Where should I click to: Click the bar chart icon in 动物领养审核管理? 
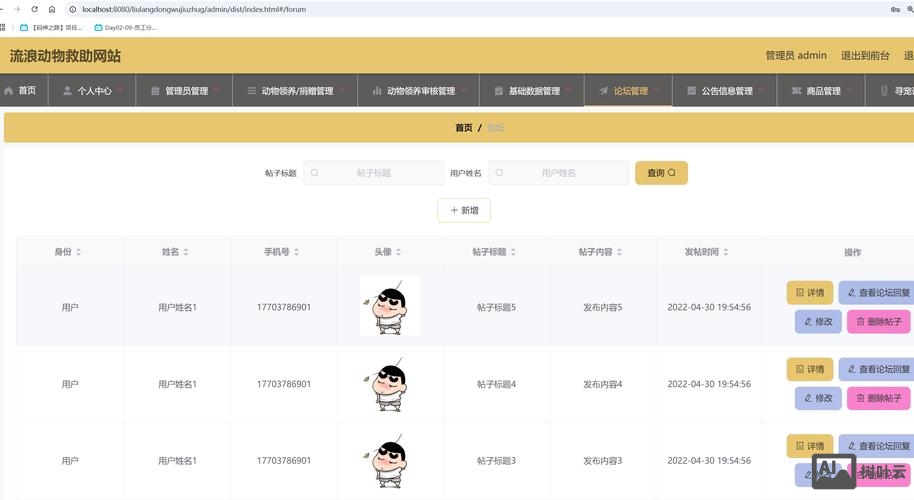pyautogui.click(x=377, y=90)
